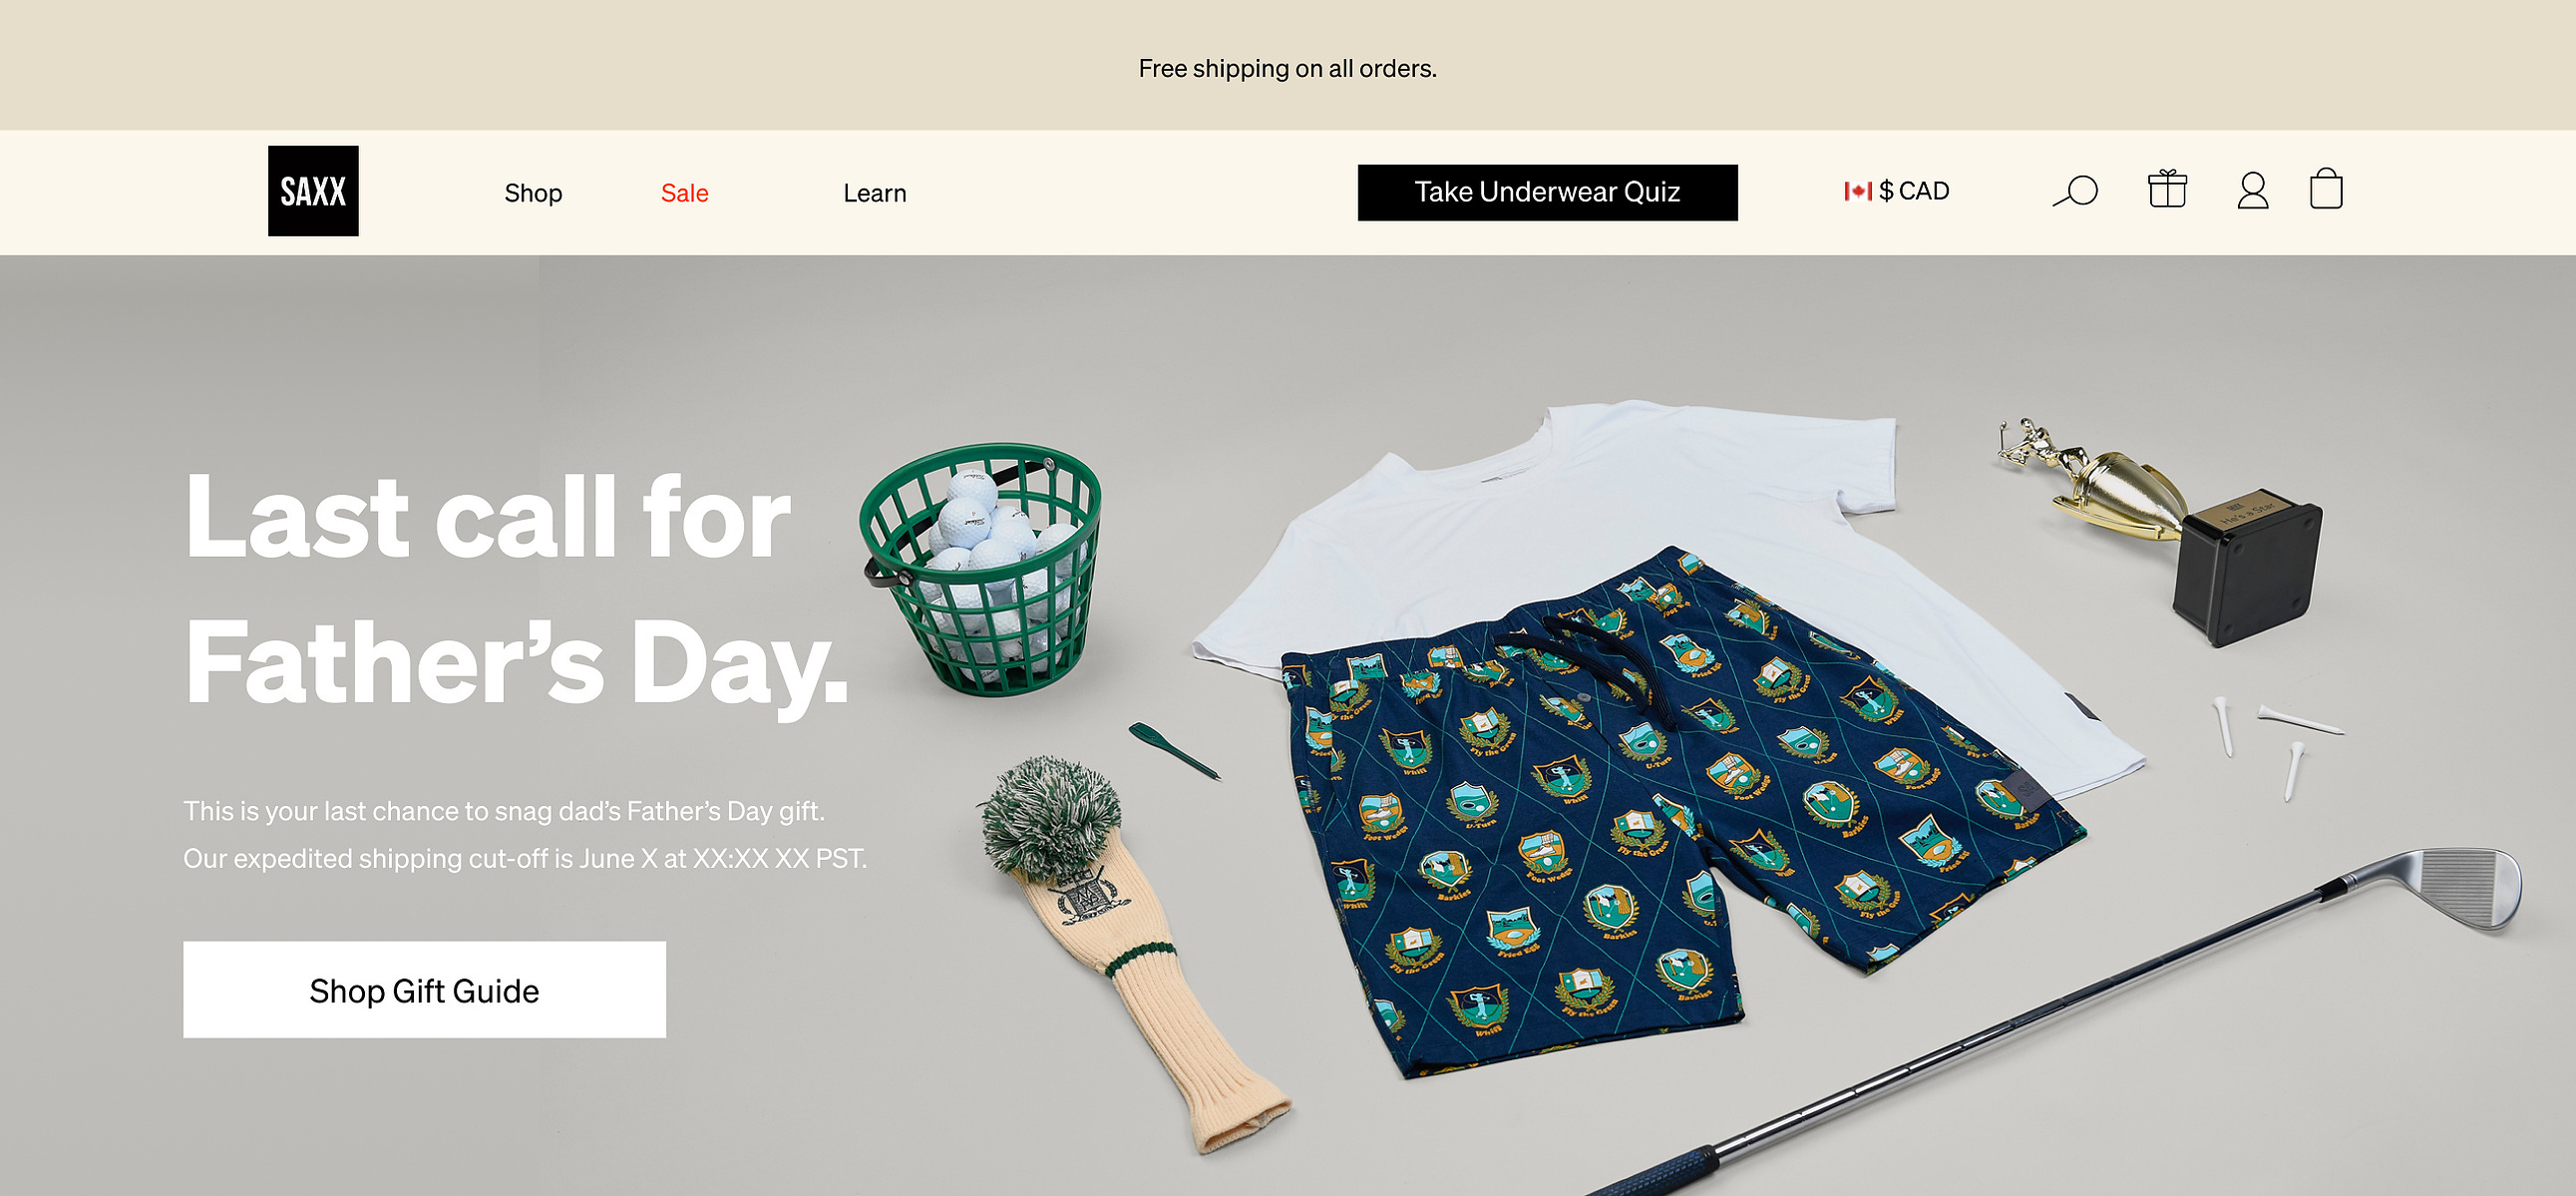This screenshot has width=2576, height=1196.
Task: Click the SAXX logo
Action: [x=313, y=191]
